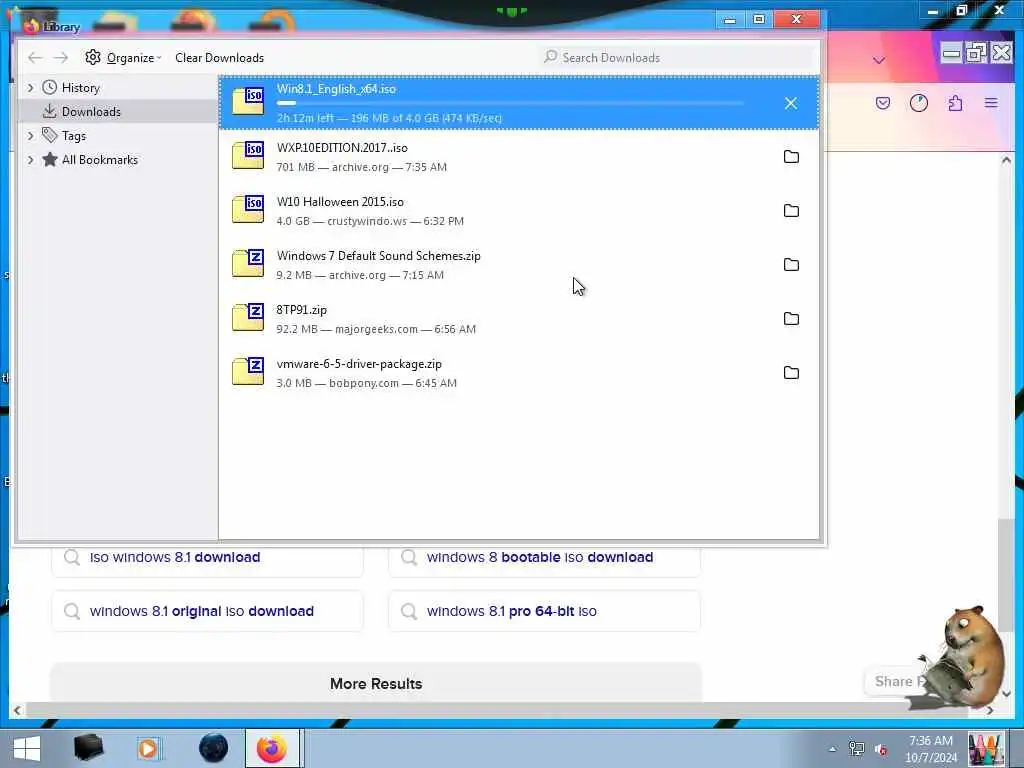1024x768 pixels.
Task: Select Windows 7 Default Sound Schemes.zip name
Action: tap(379, 256)
